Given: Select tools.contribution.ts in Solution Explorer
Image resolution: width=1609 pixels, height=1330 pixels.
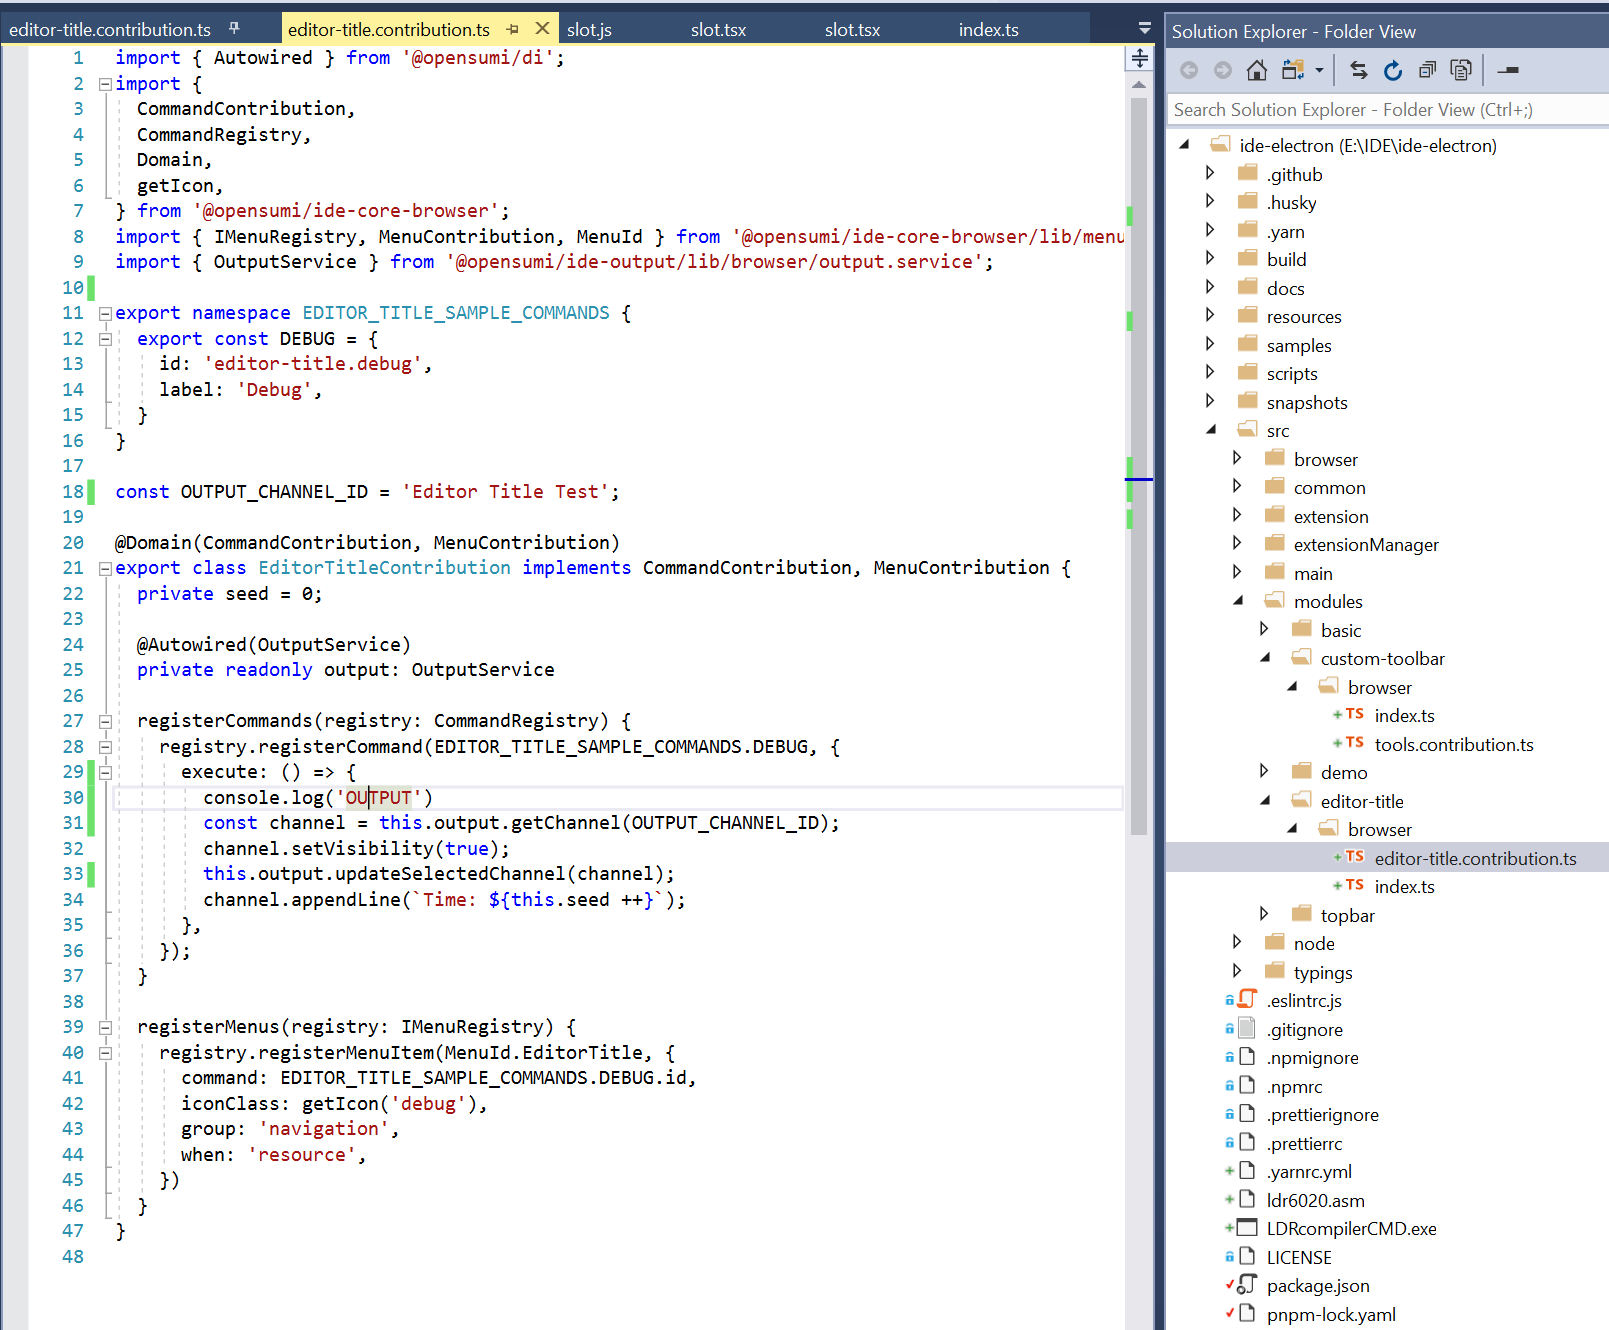Looking at the screenshot, I should pos(1454,744).
